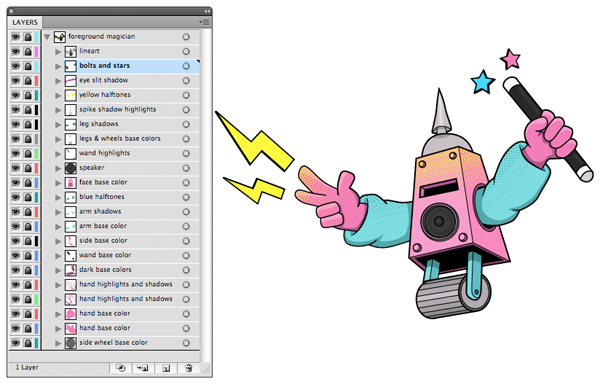Click the trash Delete Selection icon

tap(188, 368)
